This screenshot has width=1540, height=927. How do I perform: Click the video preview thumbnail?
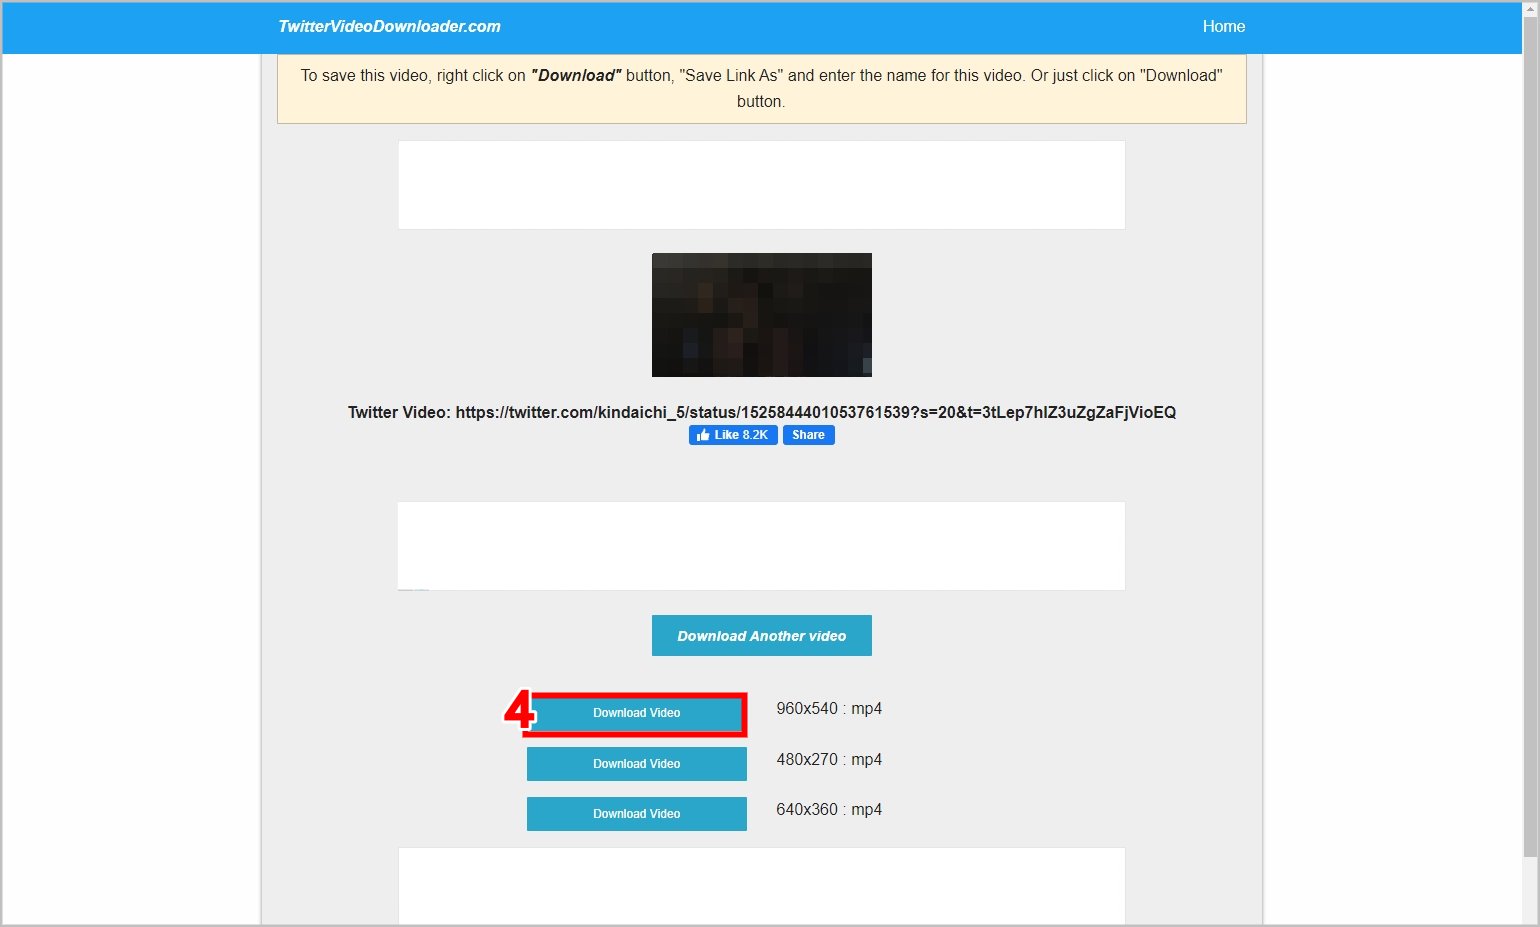tap(762, 315)
